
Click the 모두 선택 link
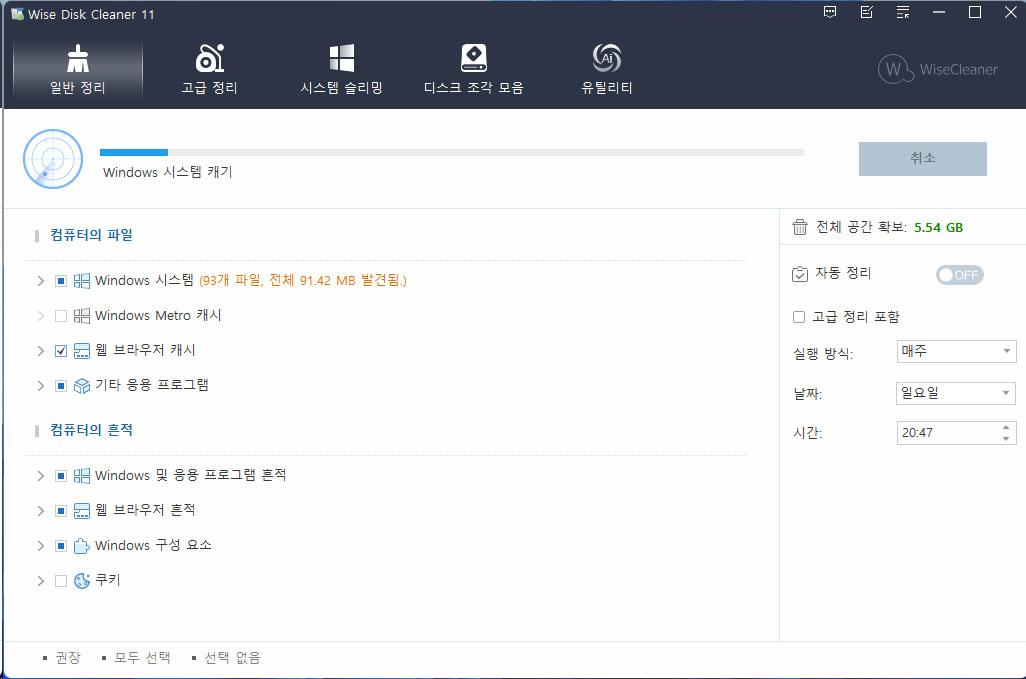point(142,658)
